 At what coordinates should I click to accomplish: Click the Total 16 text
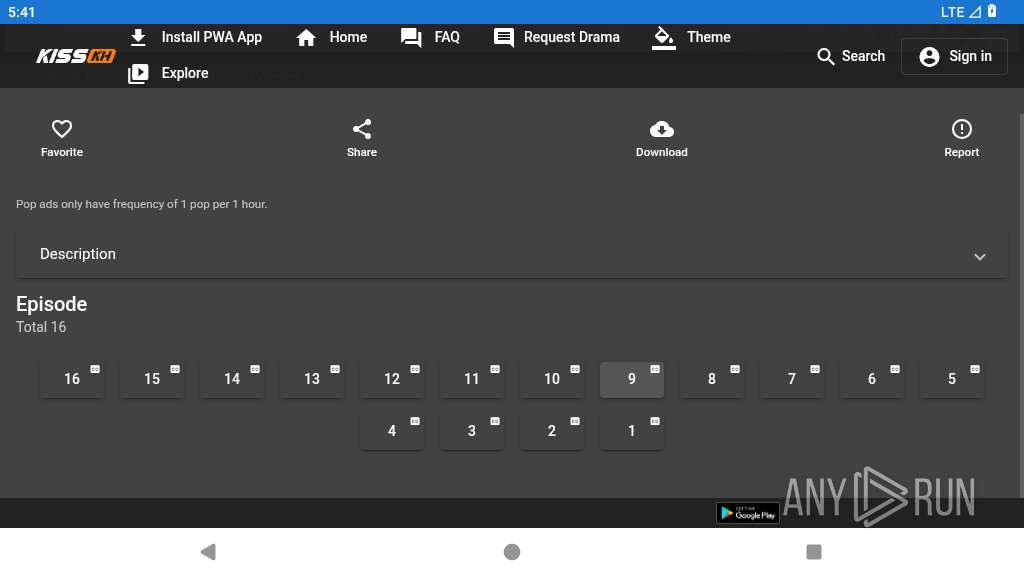click(x=41, y=327)
